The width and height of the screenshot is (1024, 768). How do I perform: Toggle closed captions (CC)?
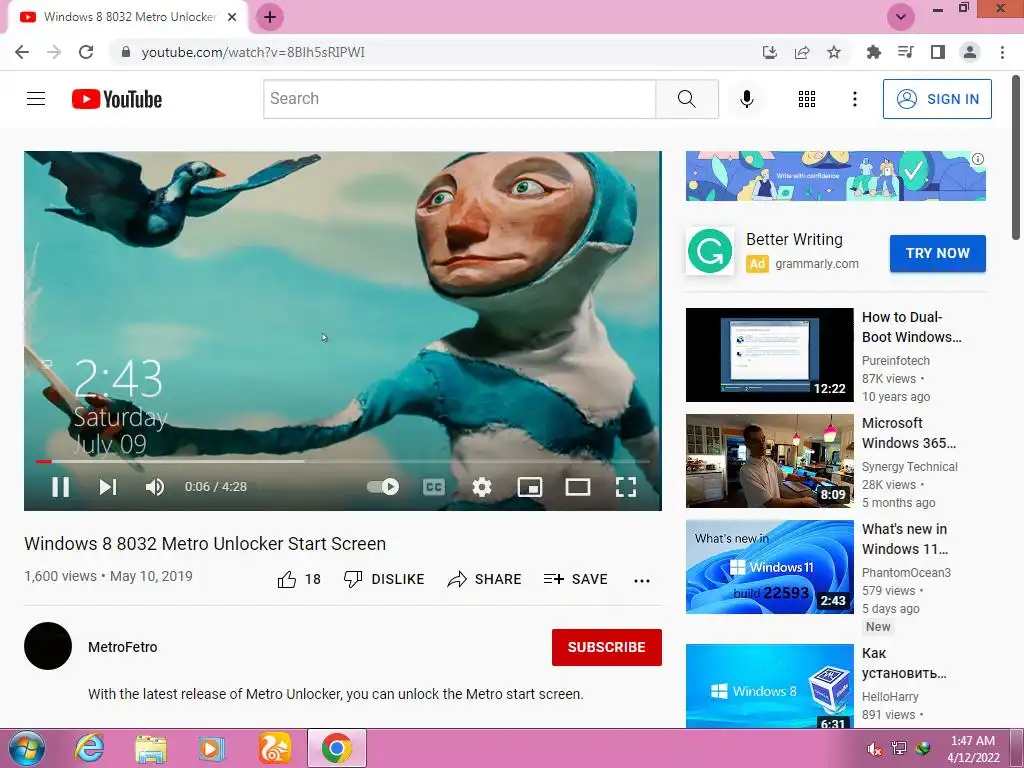[434, 487]
